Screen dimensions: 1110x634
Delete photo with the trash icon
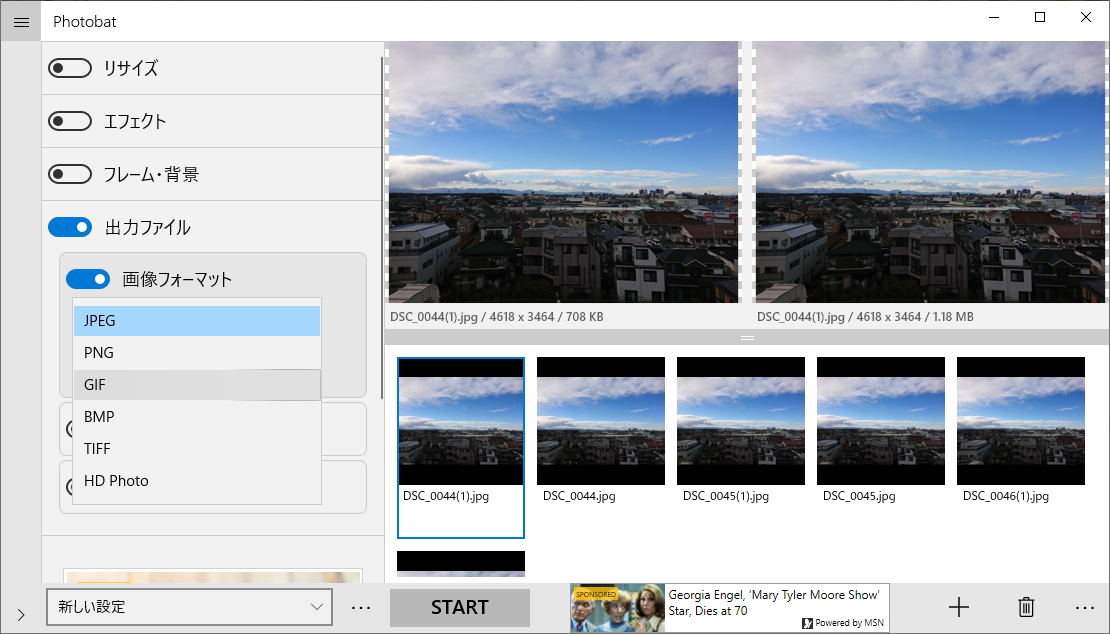[x=1026, y=607]
